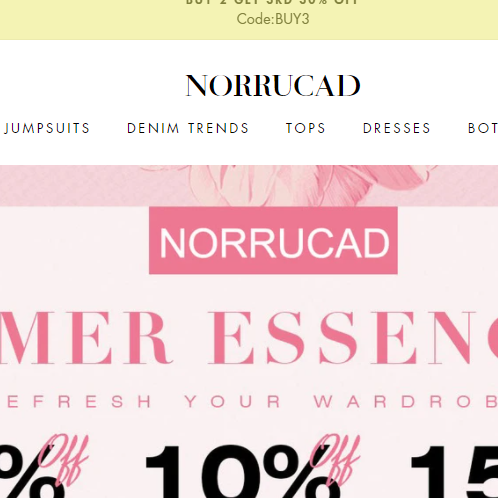
Task: Click the WARDROB word in the subtitle
Action: pyautogui.click(x=405, y=402)
